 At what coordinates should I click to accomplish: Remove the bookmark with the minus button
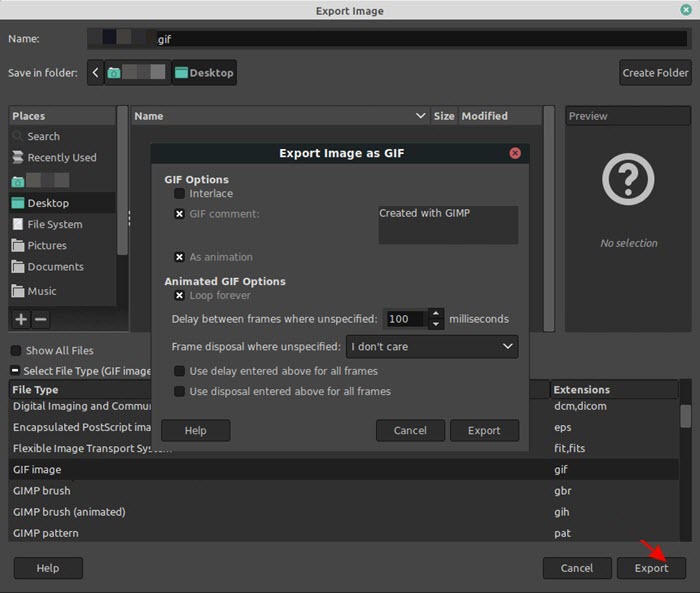point(41,319)
